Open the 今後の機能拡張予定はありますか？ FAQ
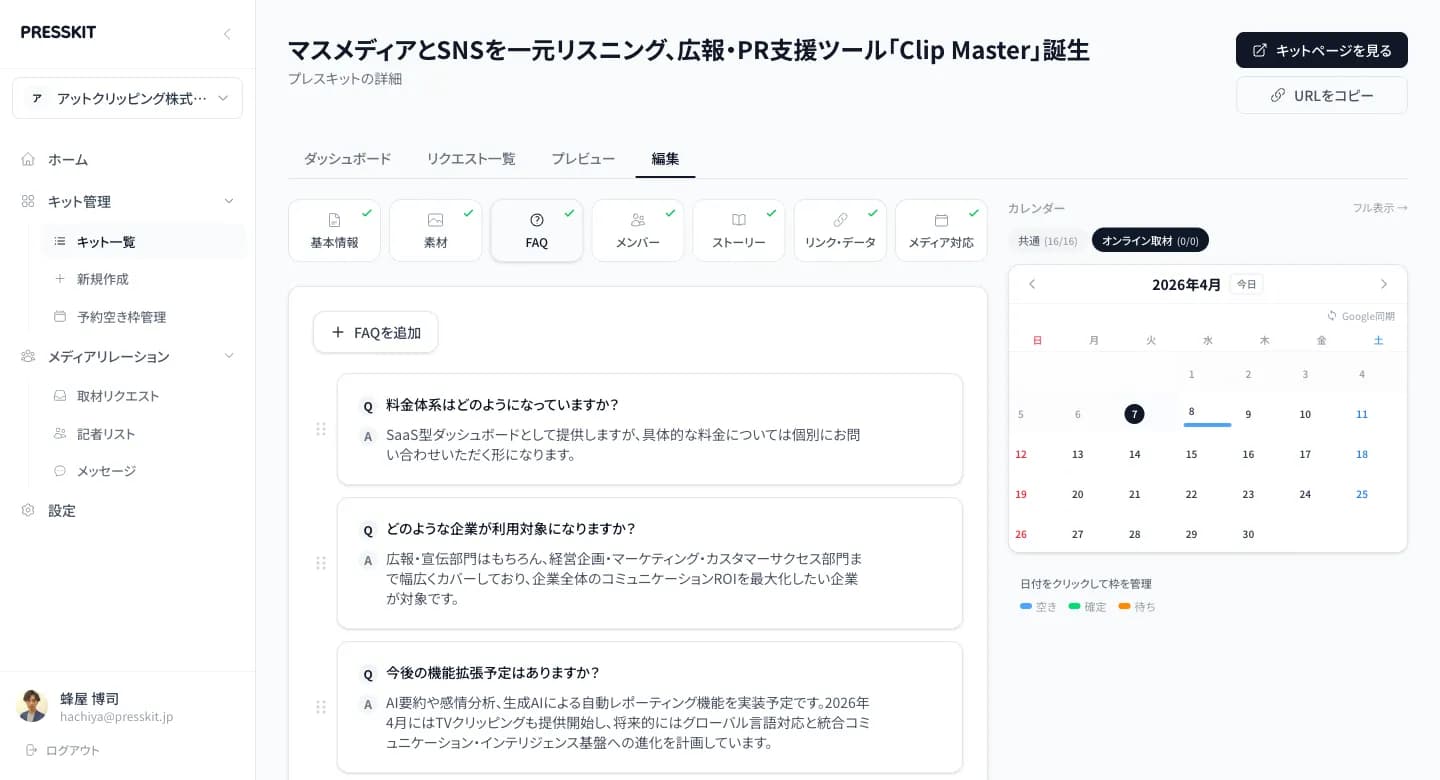 tap(650, 707)
